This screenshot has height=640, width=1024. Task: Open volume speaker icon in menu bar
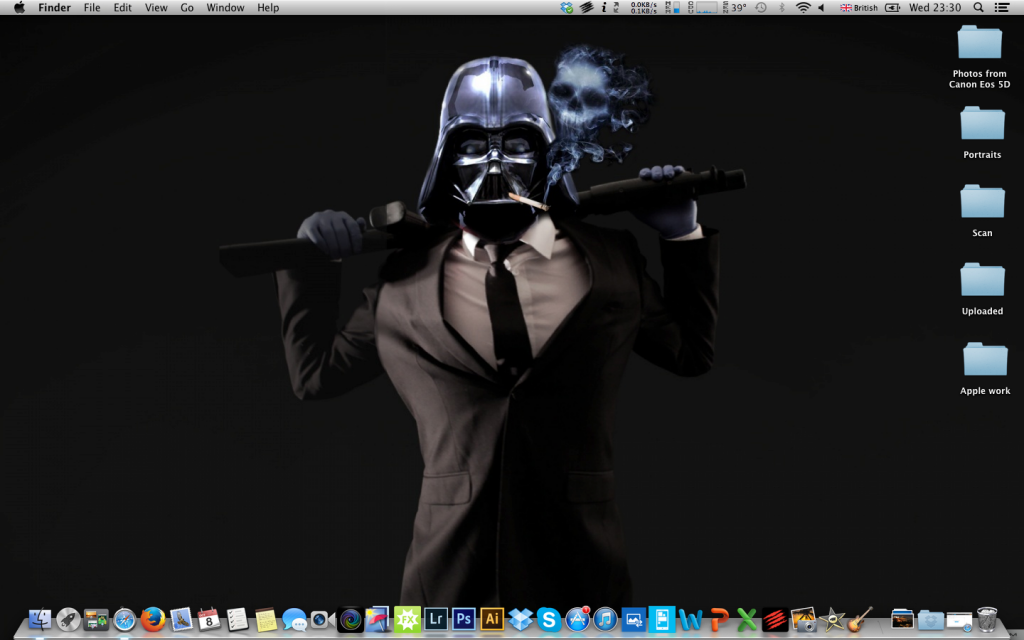tap(822, 8)
